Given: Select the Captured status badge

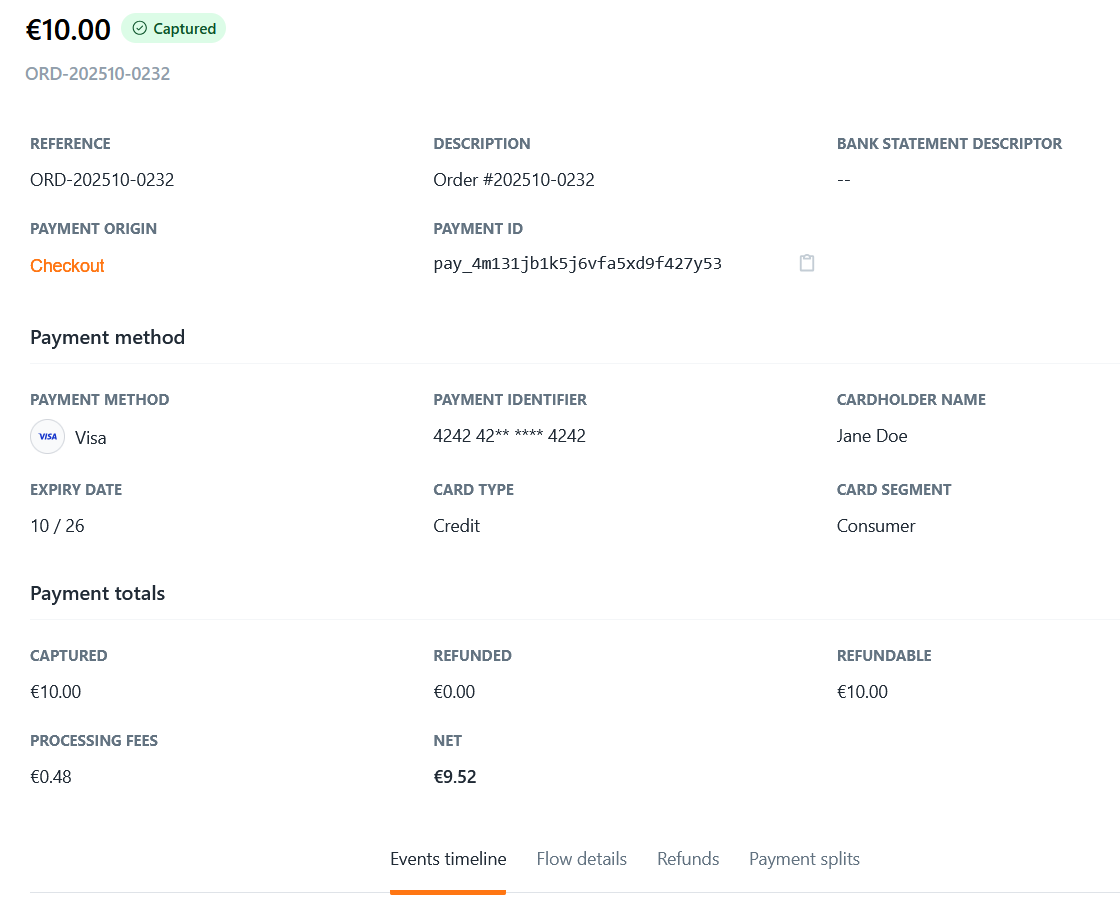Looking at the screenshot, I should (x=173, y=28).
